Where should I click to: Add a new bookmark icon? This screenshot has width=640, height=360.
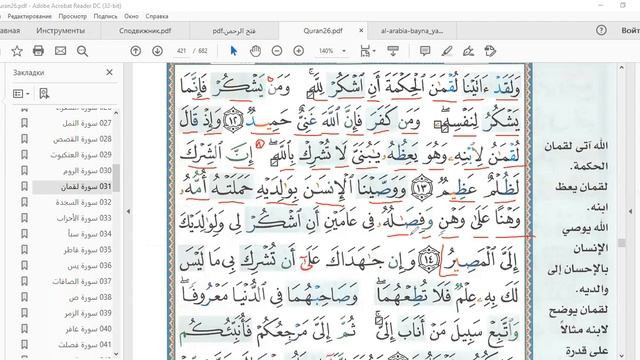click(44, 94)
